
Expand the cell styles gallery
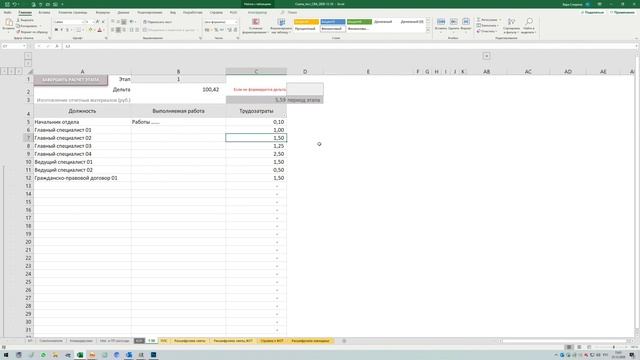point(428,31)
